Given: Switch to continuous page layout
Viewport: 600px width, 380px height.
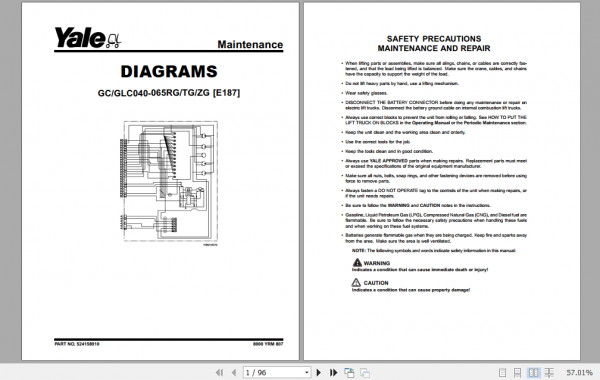Looking at the screenshot, I should tap(517, 372).
